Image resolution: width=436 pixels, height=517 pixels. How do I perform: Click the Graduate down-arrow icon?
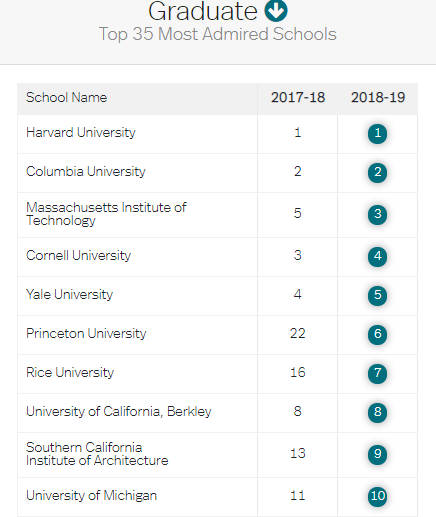(x=276, y=11)
